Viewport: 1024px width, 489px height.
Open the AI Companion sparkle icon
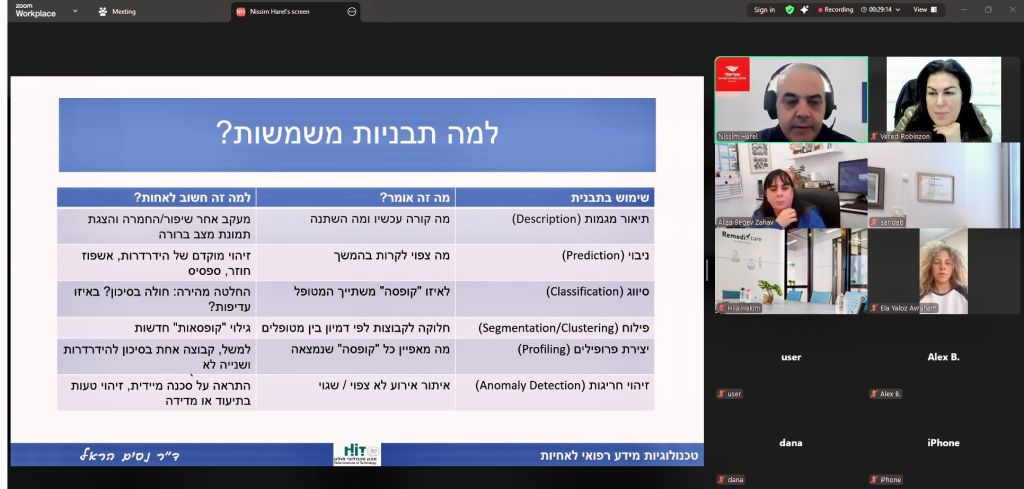pos(804,10)
